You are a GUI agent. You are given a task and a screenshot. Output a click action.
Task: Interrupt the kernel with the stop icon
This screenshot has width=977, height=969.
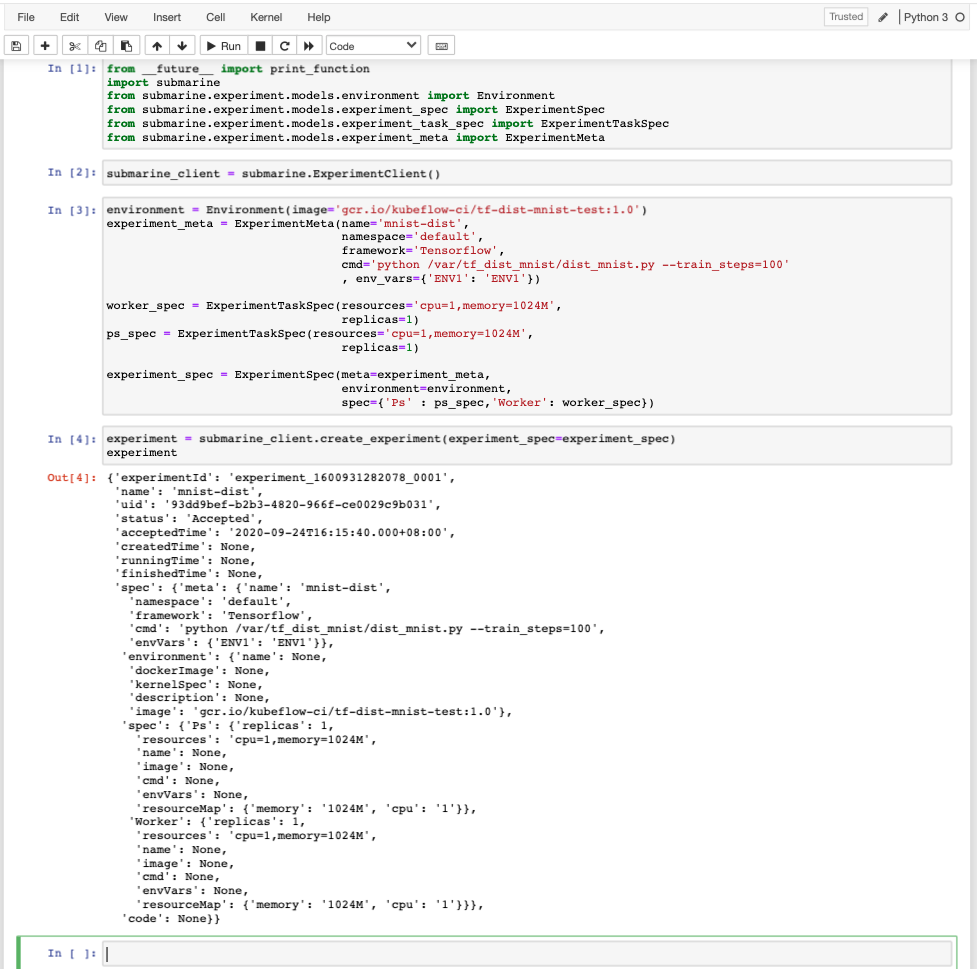click(260, 46)
